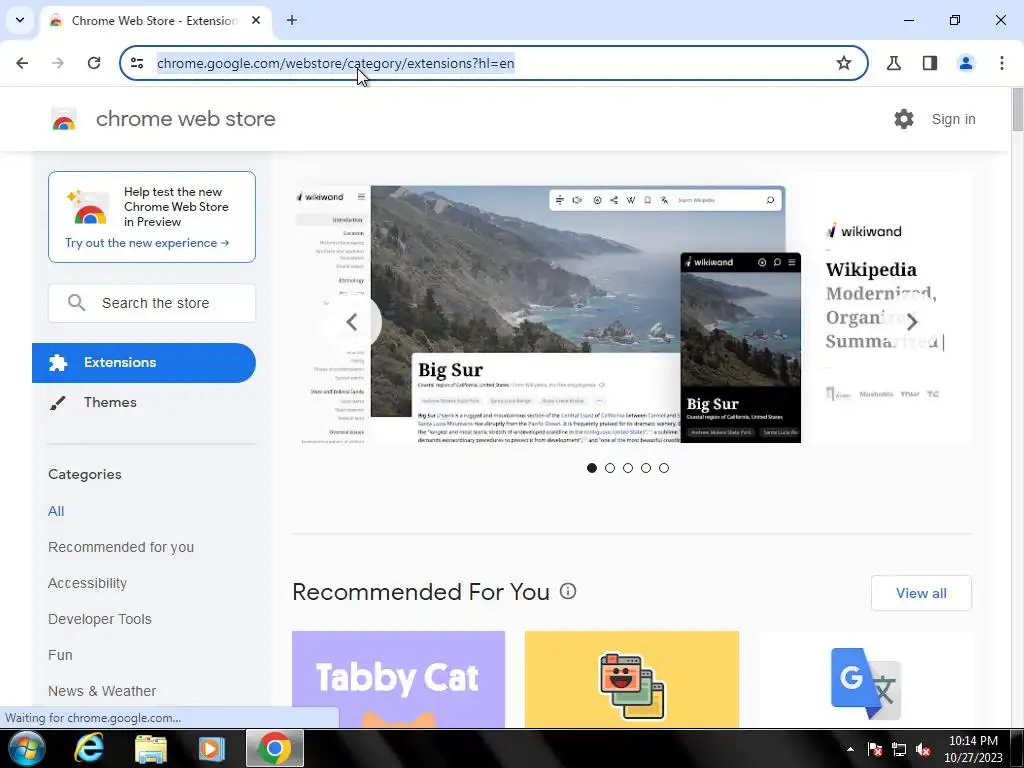Screen dimensions: 1024x768
Task: Click the page vertical scrollbar thumb
Action: click(1017, 109)
